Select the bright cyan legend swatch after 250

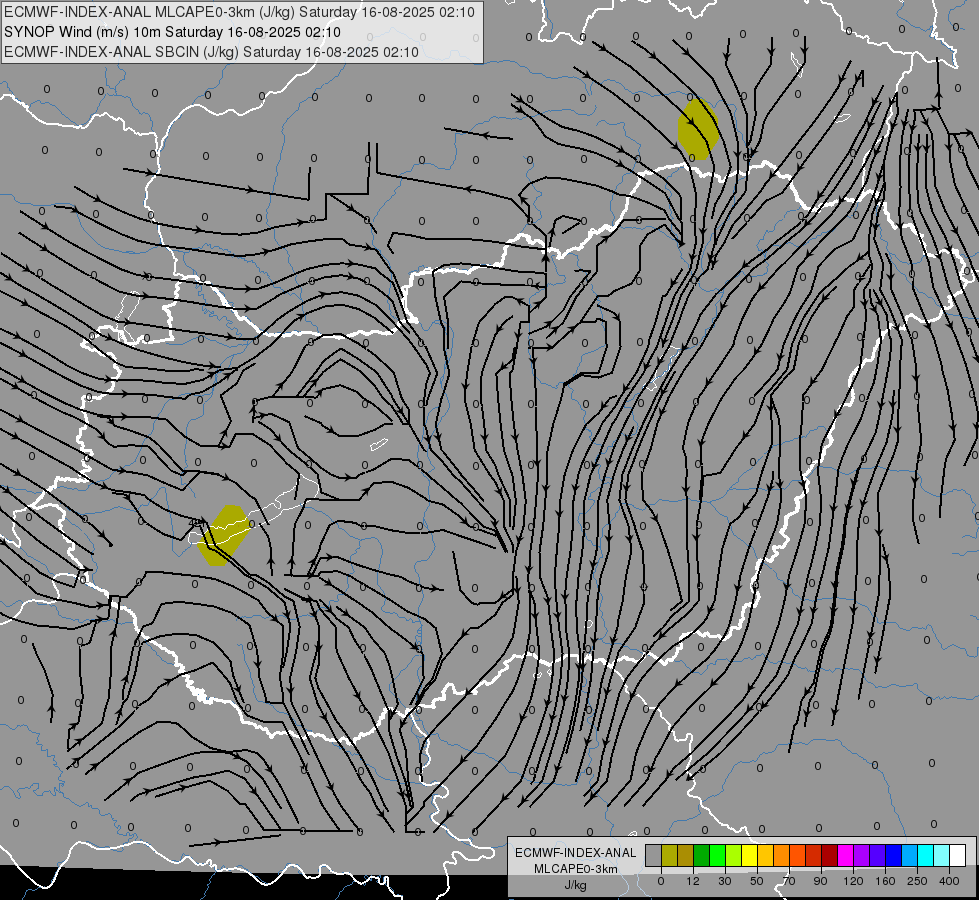[x=926, y=855]
